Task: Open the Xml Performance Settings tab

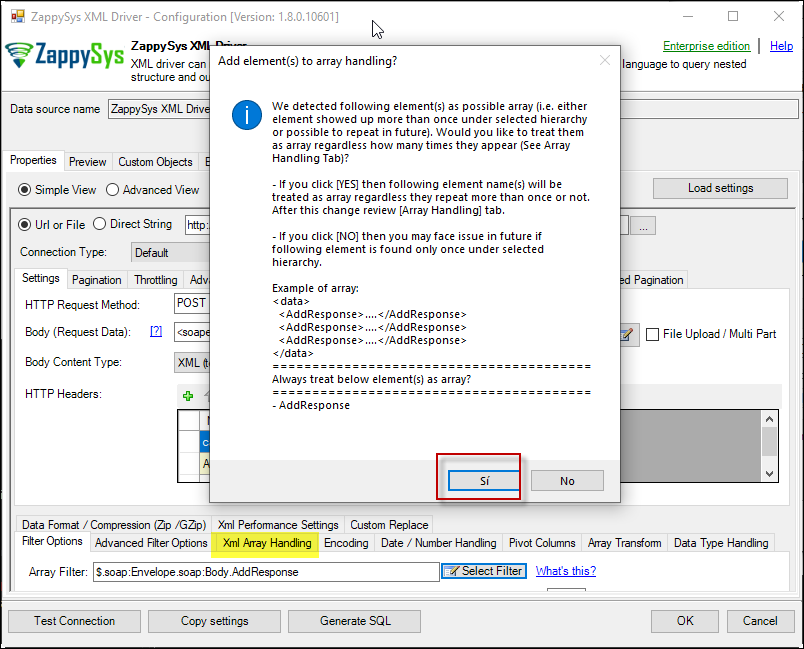Action: pos(278,525)
